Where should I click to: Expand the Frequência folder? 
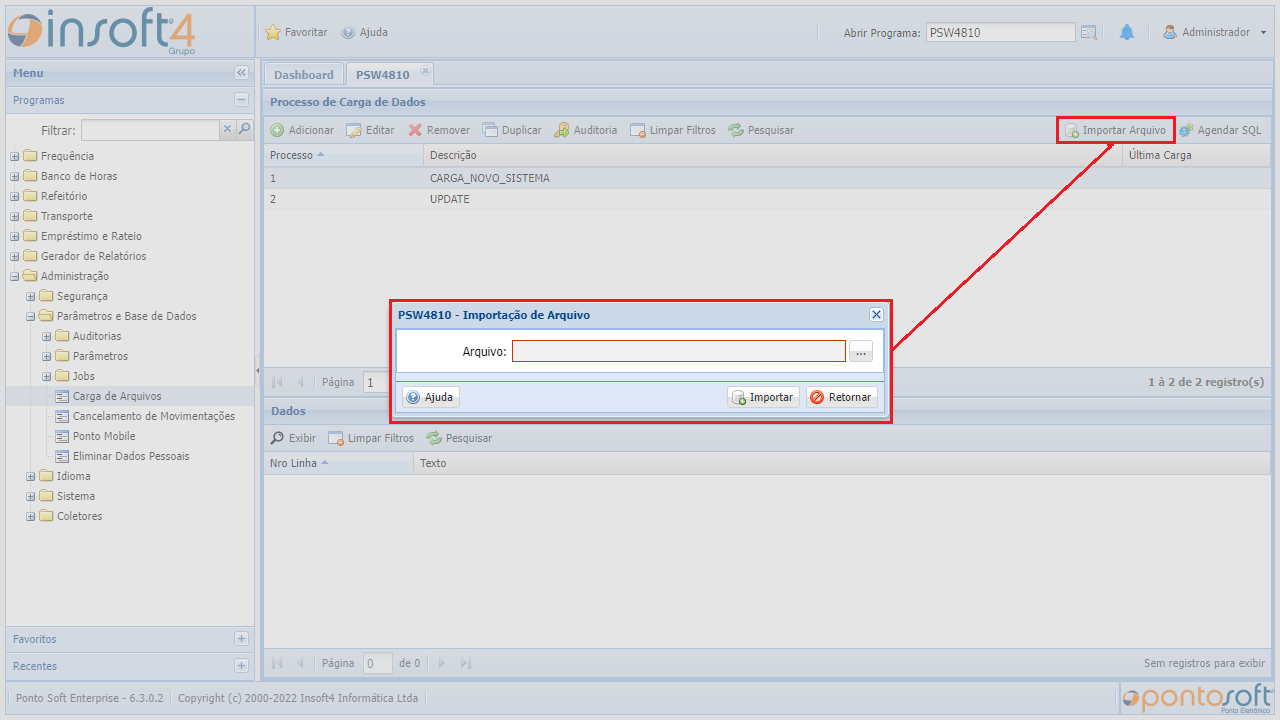pos(15,156)
